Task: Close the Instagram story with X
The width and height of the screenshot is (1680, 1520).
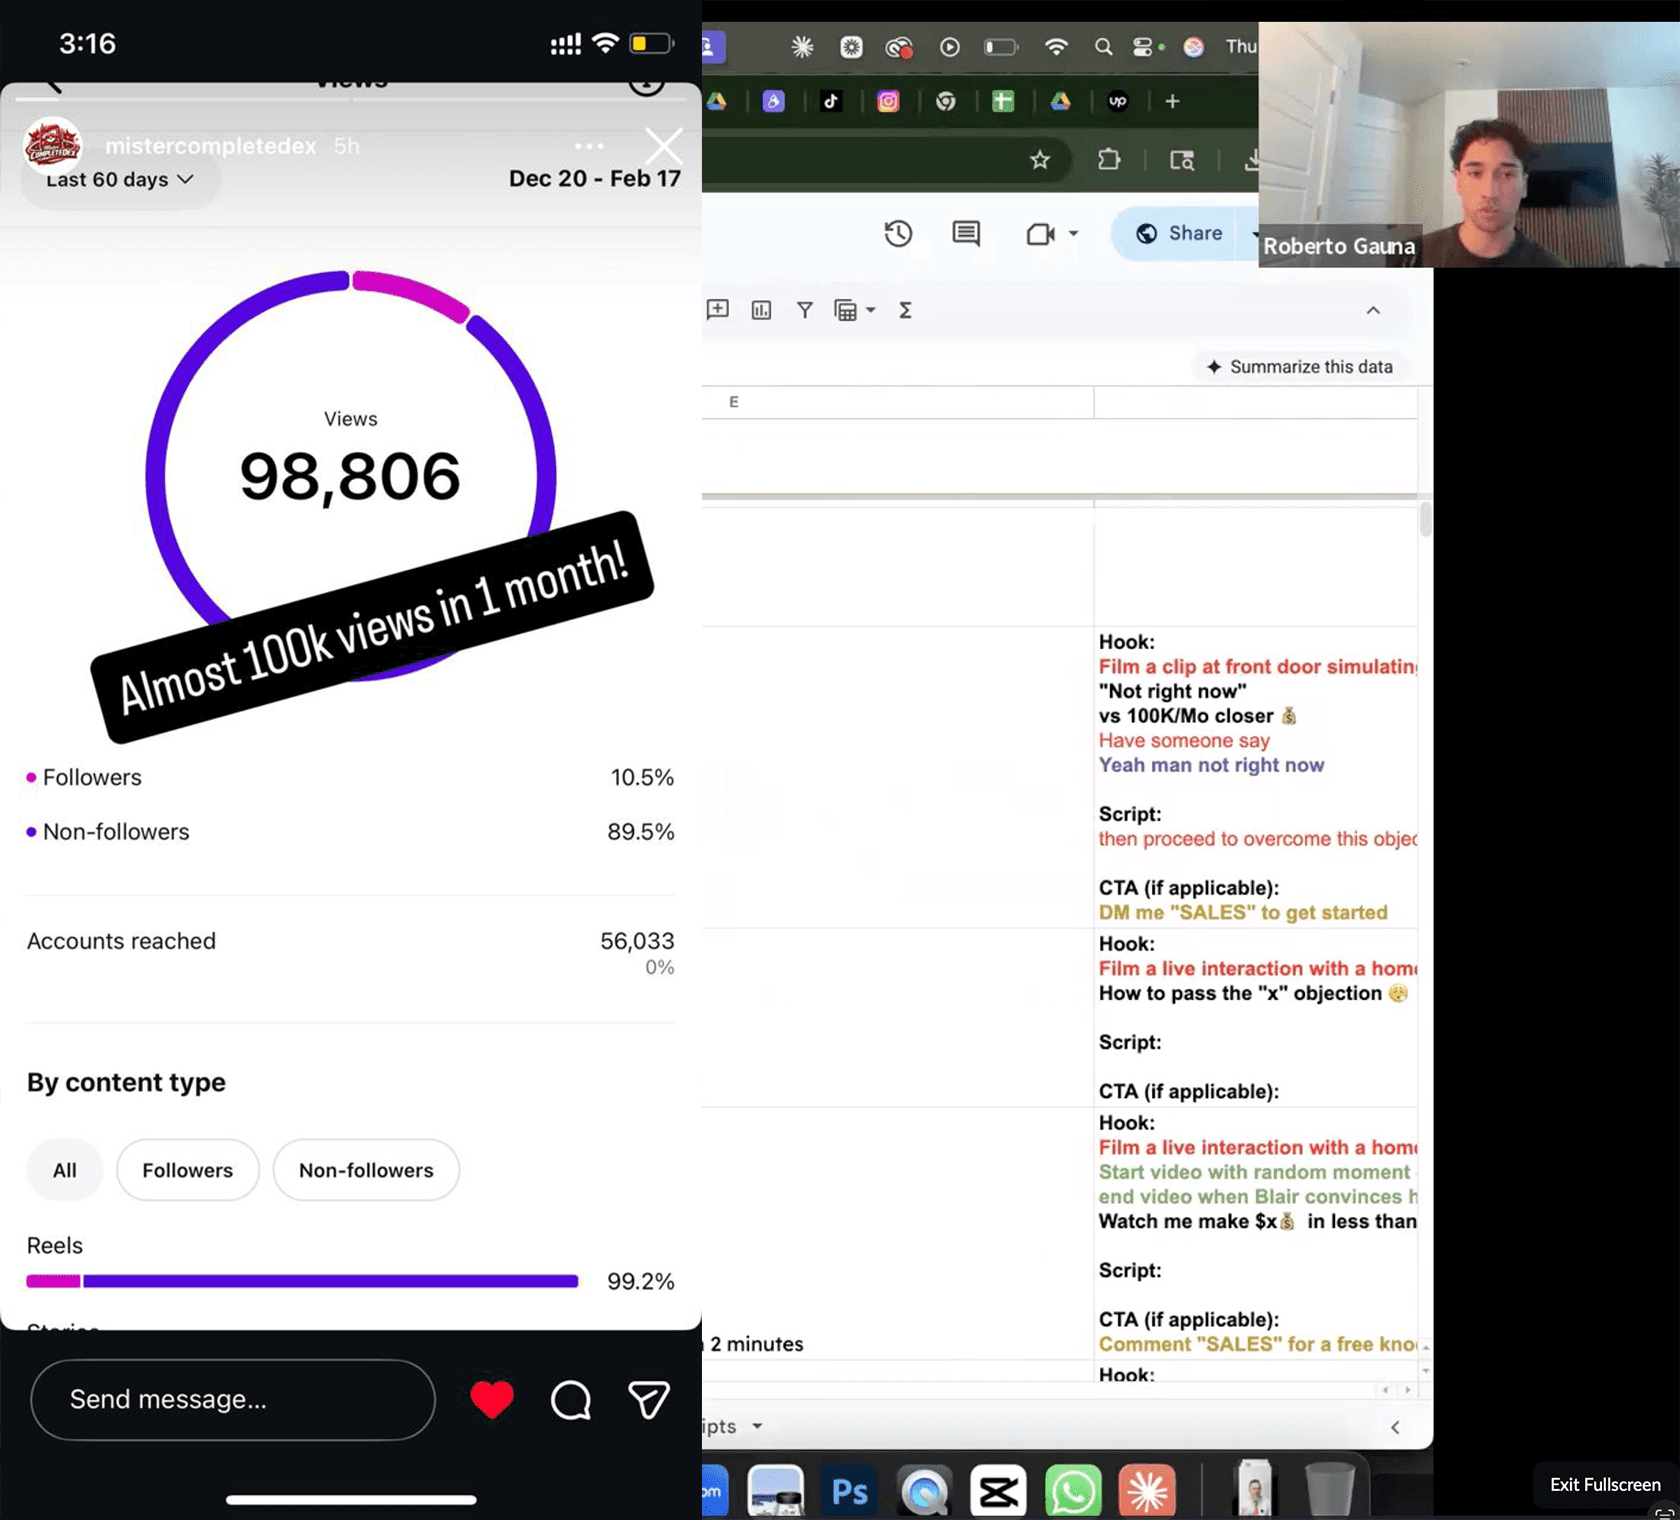Action: tap(664, 146)
